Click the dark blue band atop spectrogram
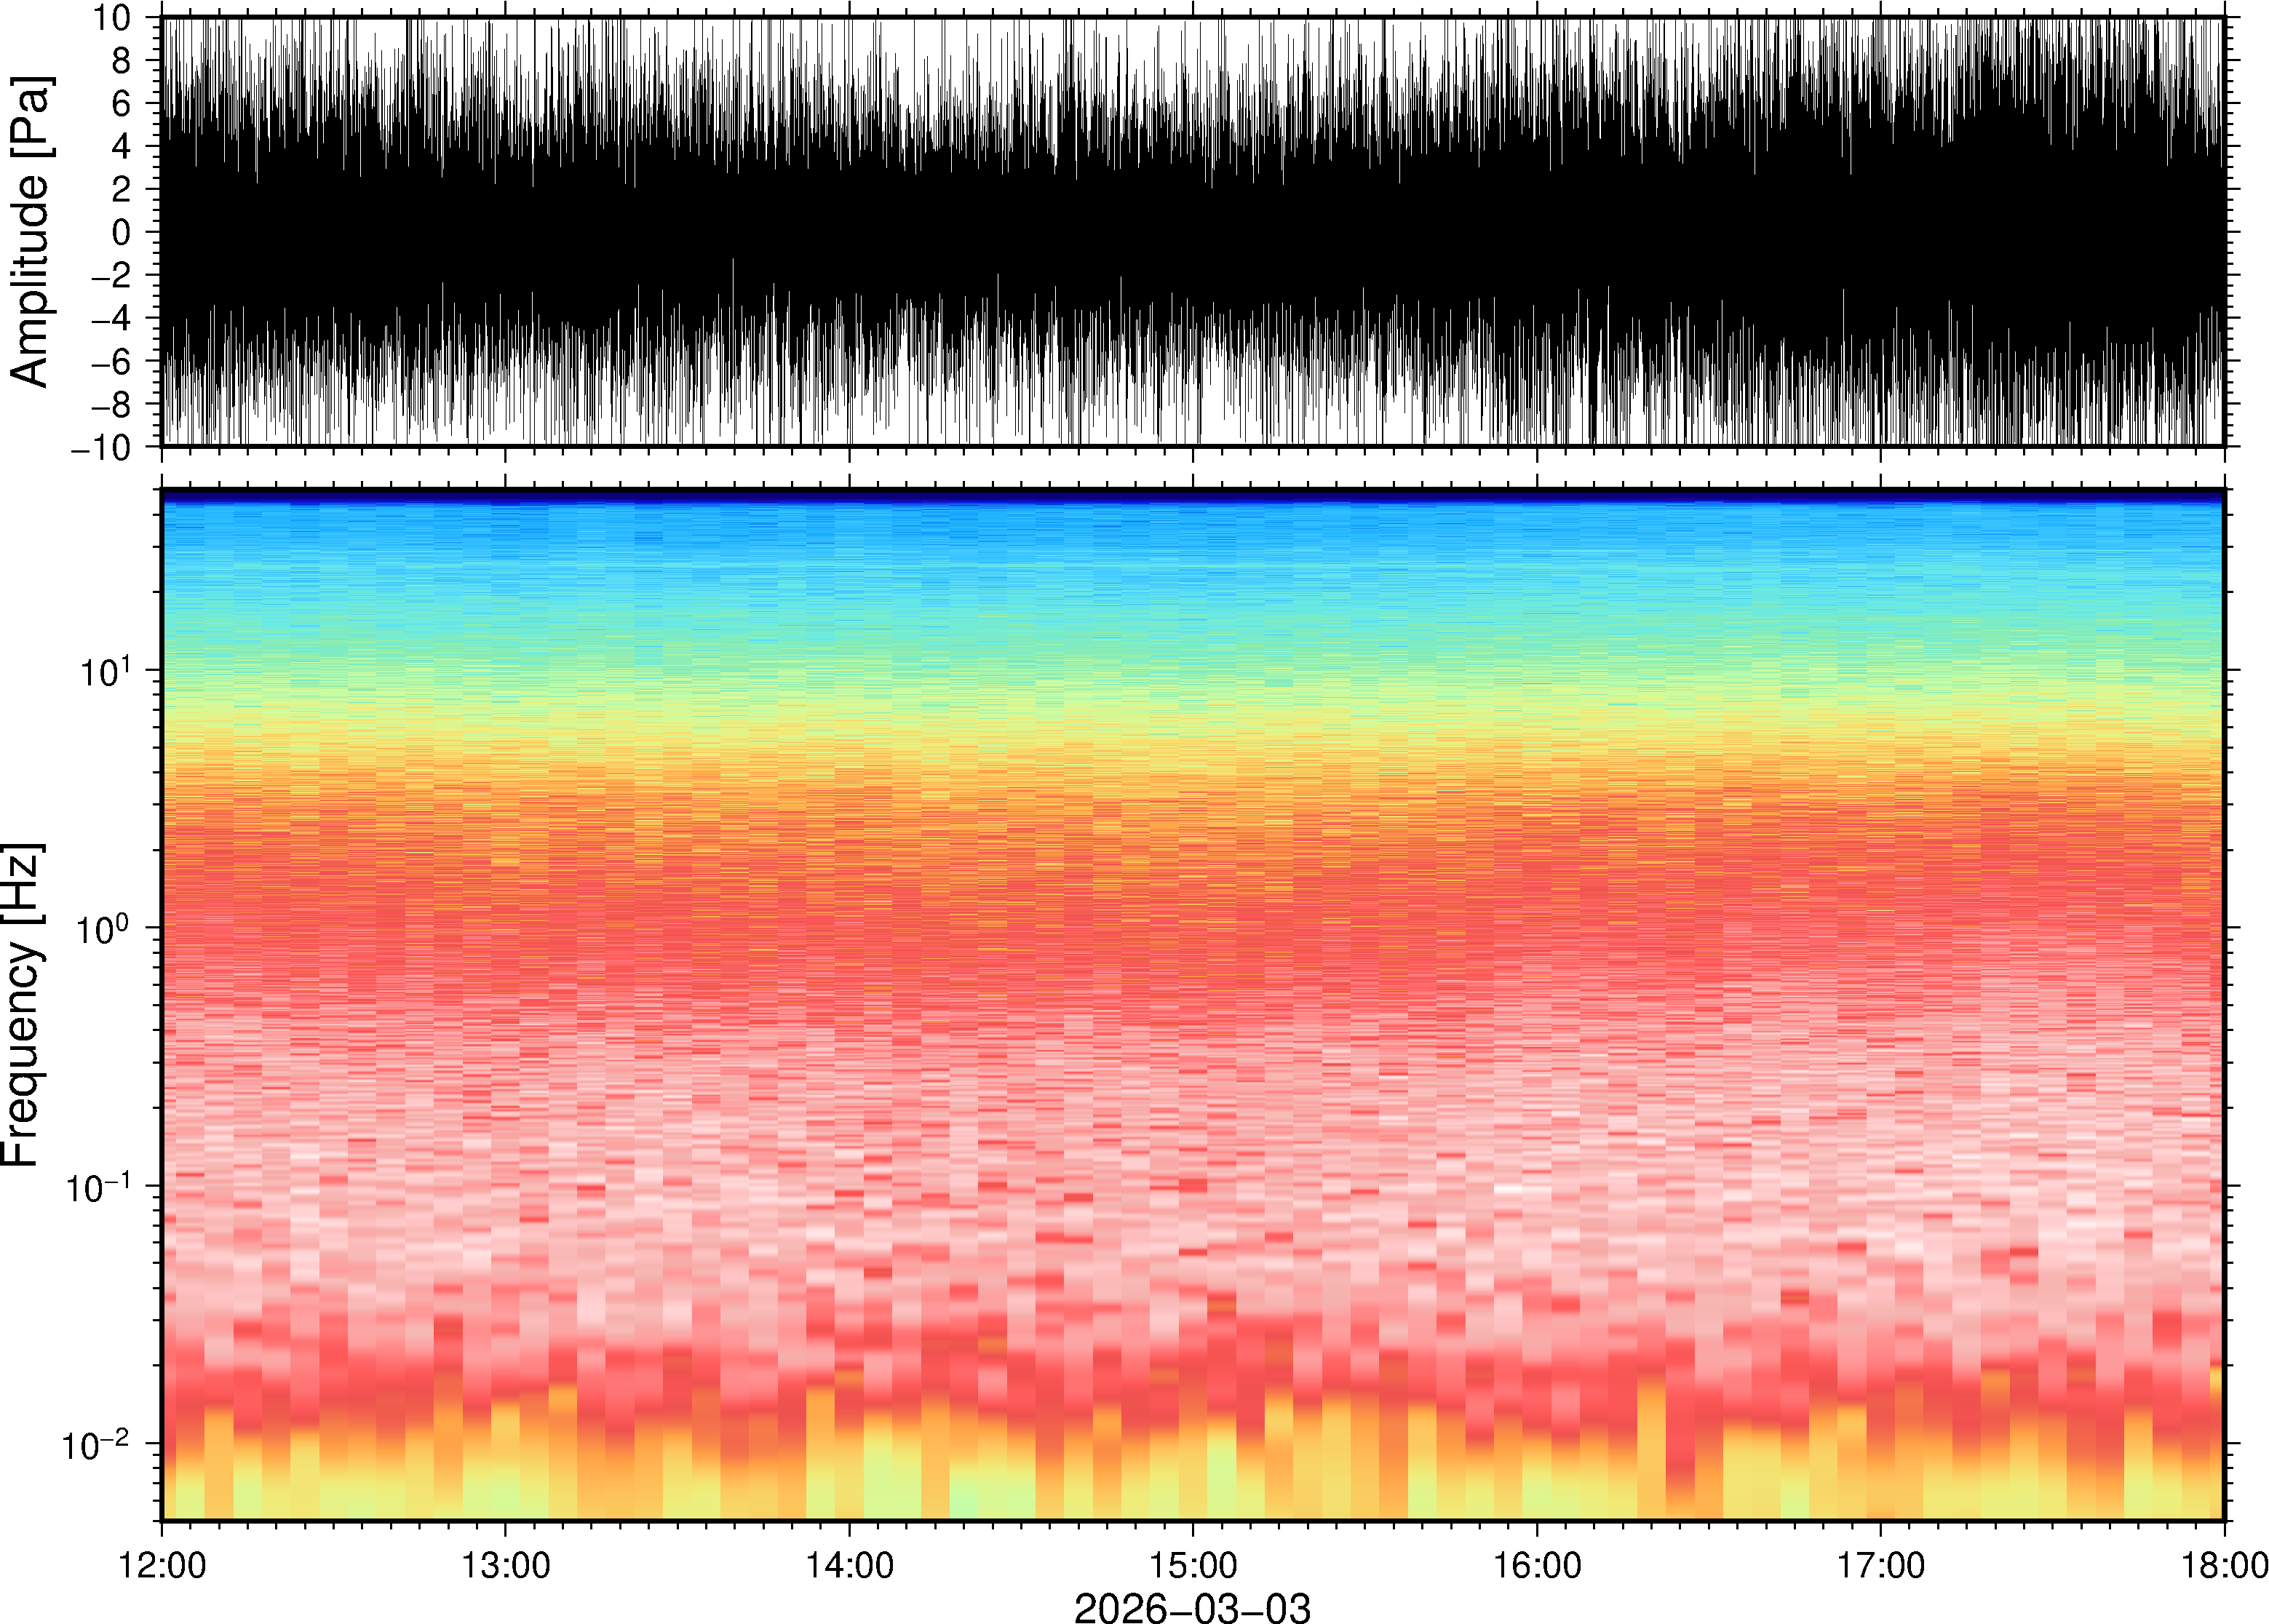This screenshot has height=1624, width=2269. 1192,495
